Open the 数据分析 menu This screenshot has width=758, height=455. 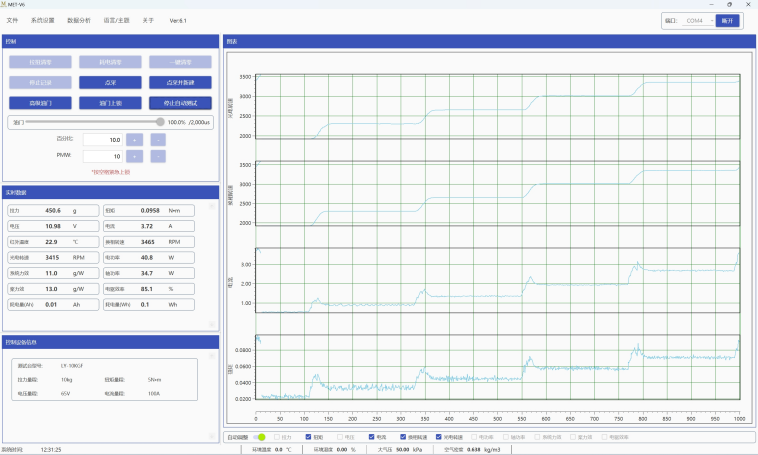pos(79,20)
